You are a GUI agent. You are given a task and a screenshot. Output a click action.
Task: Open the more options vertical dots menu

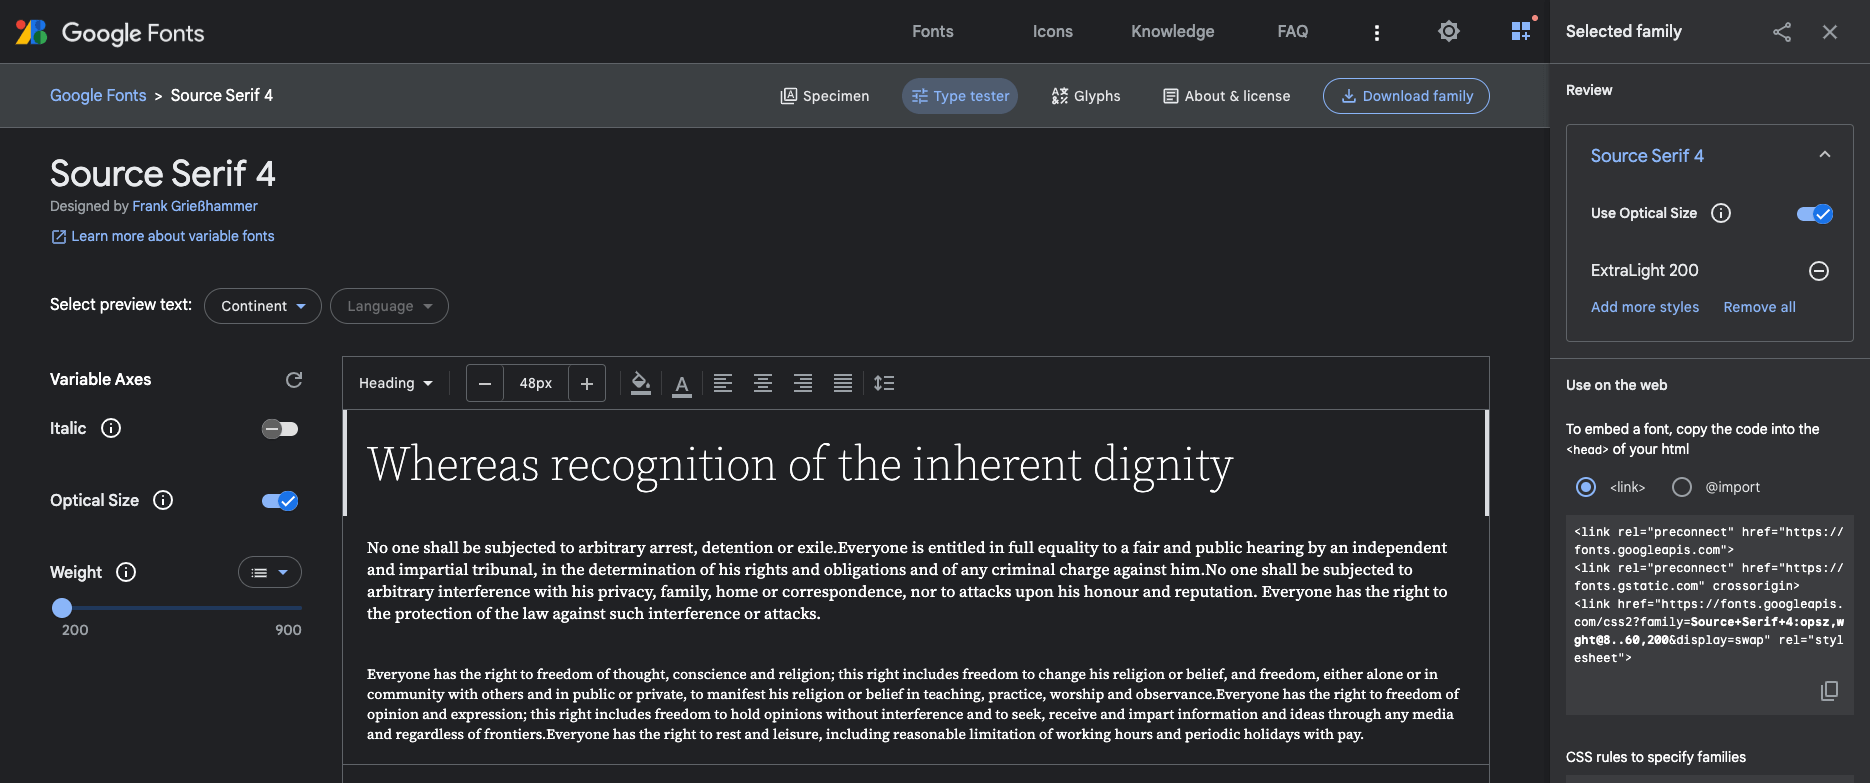1377,33
